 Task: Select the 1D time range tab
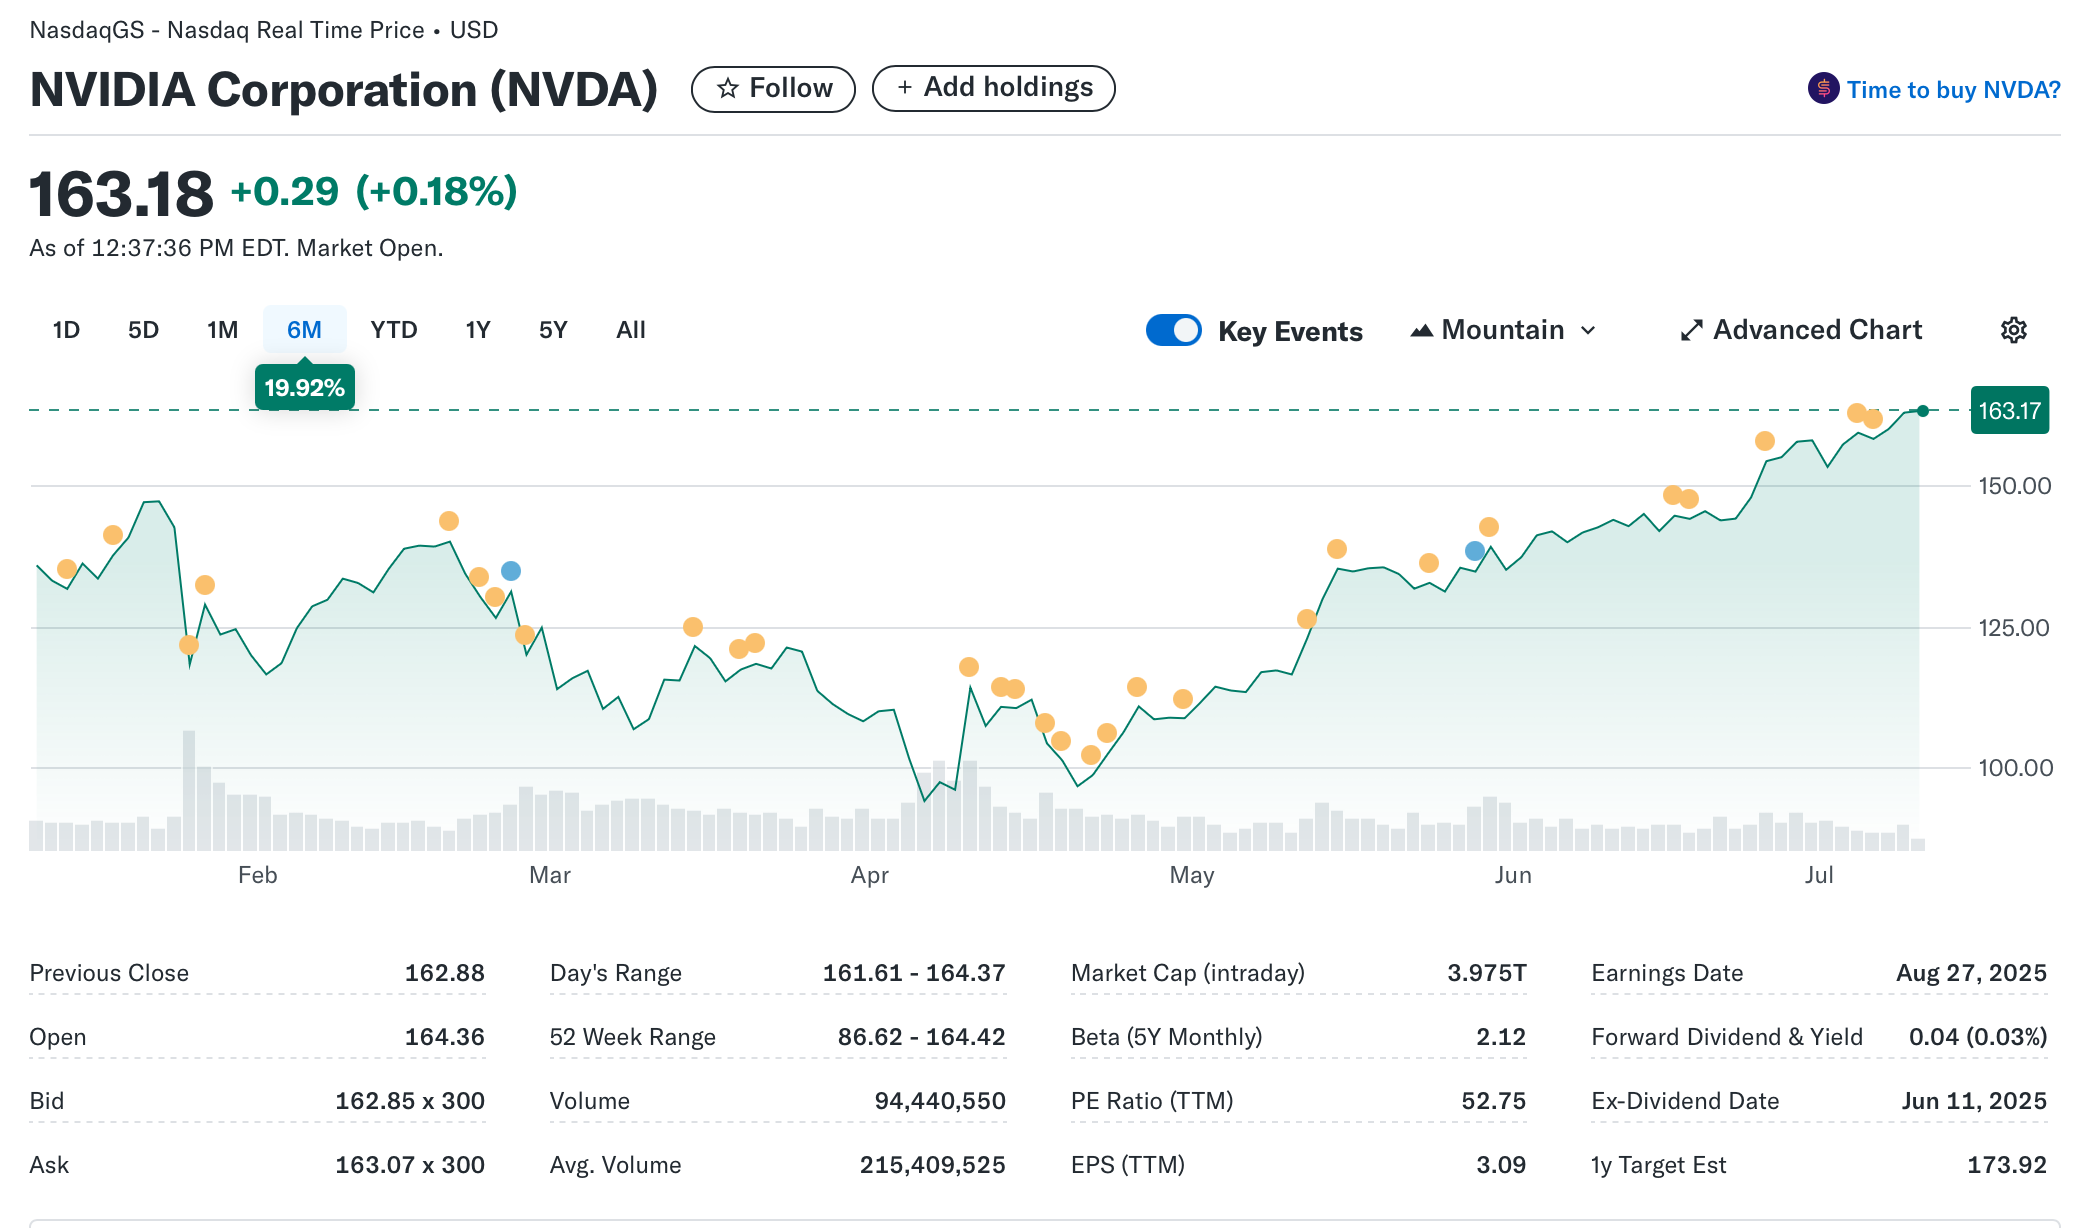(x=66, y=330)
